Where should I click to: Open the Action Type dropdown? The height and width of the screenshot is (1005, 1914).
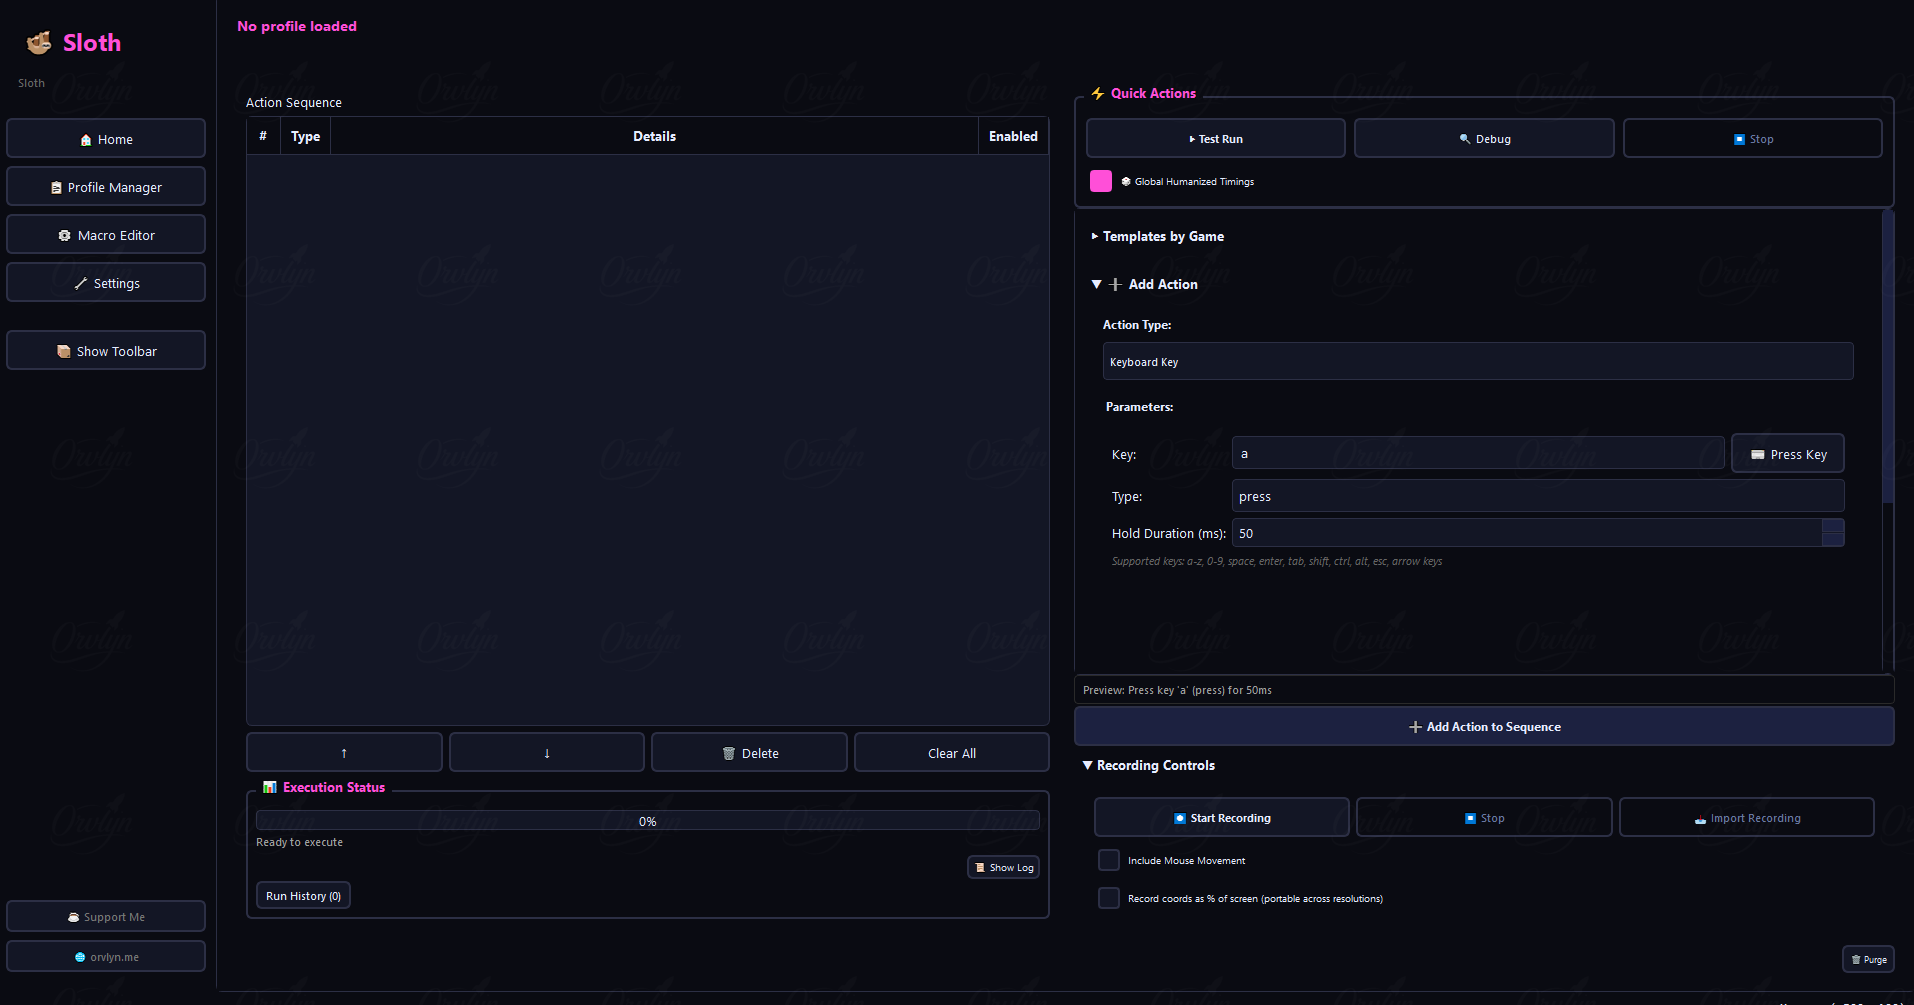tap(1477, 362)
